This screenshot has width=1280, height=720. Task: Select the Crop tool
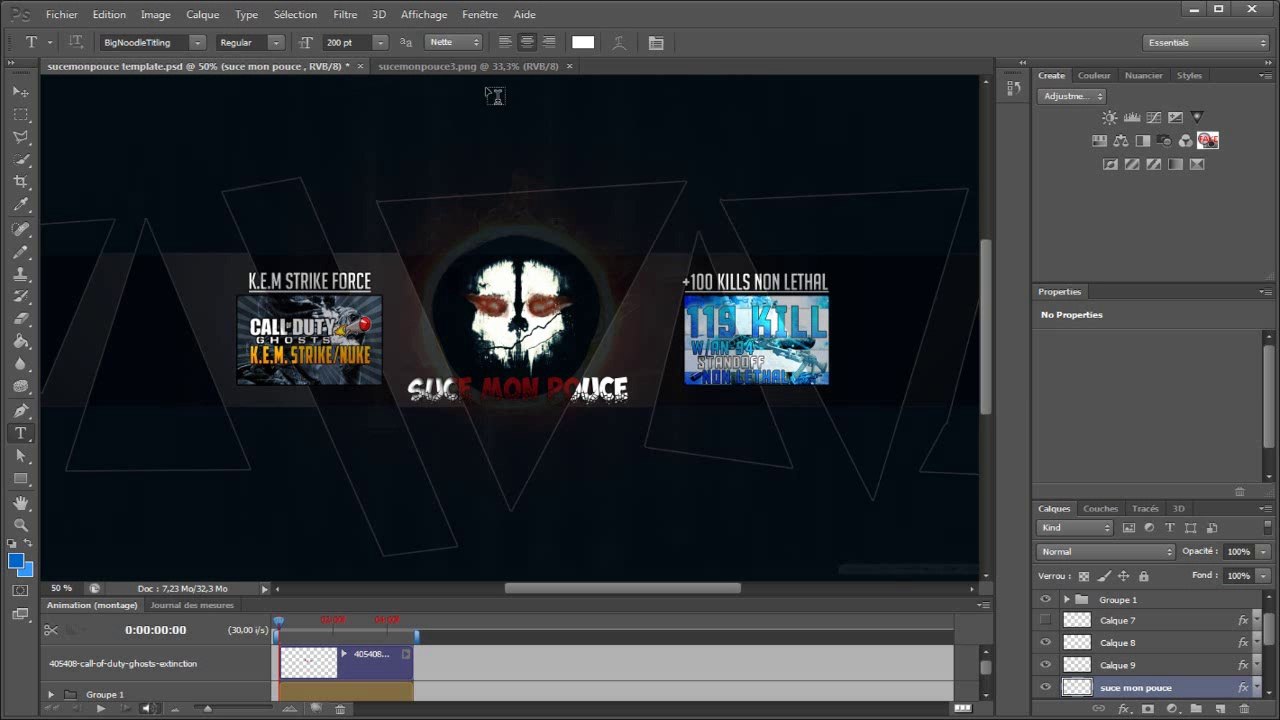point(20,182)
